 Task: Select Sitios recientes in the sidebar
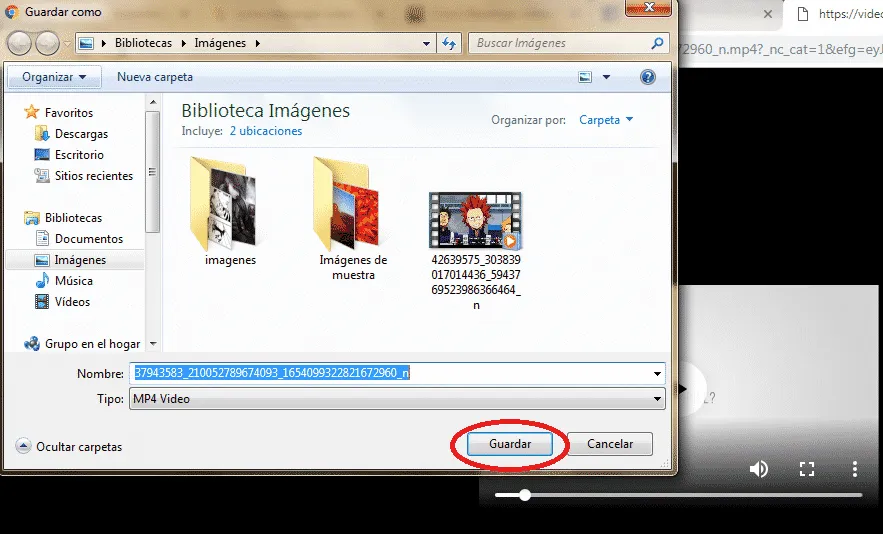(93, 176)
